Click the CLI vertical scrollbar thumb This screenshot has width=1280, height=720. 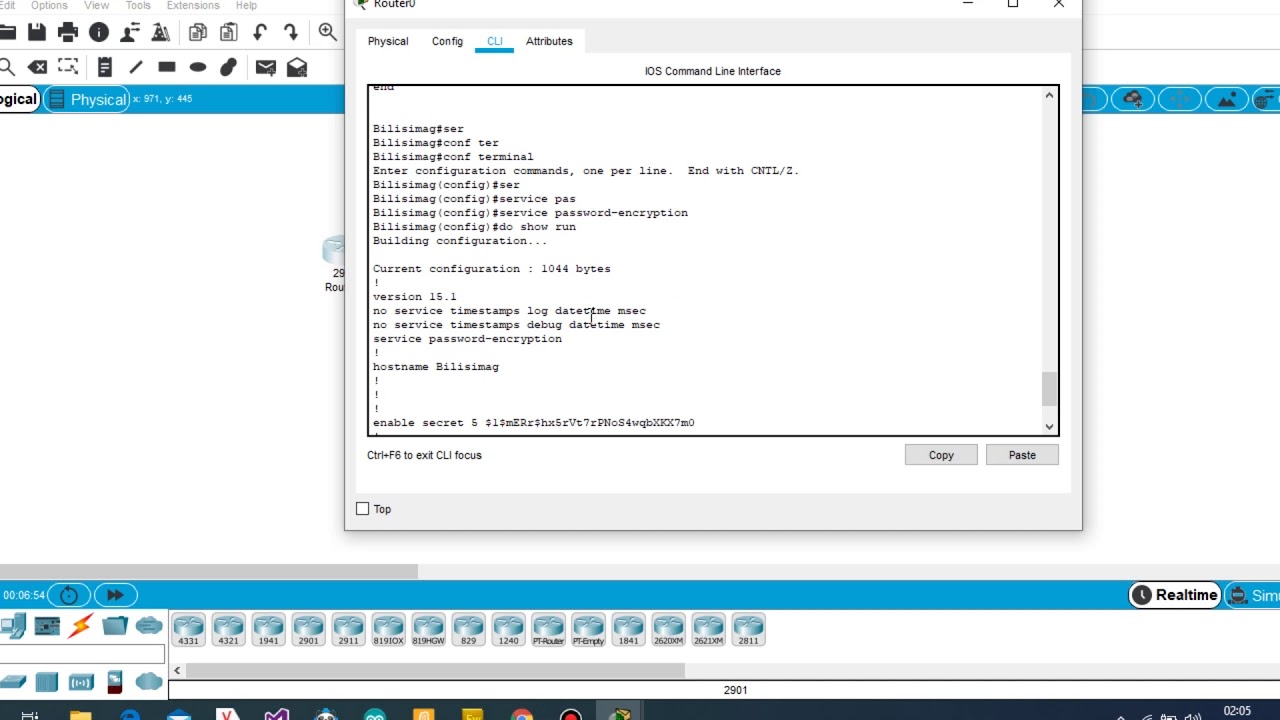1049,389
